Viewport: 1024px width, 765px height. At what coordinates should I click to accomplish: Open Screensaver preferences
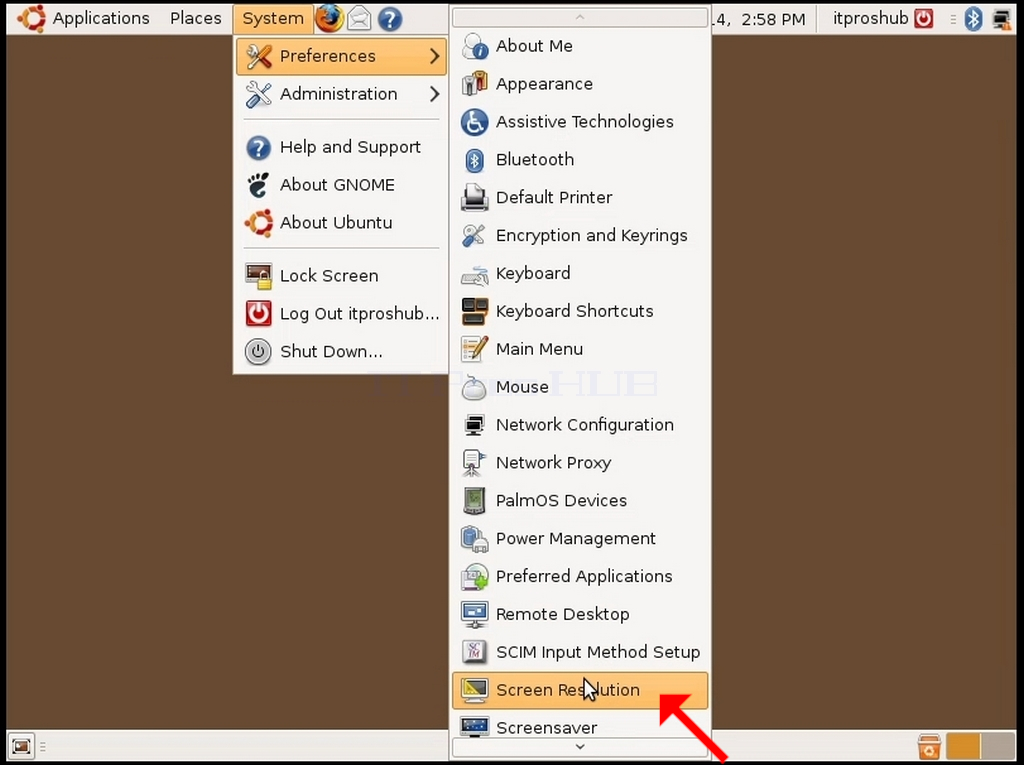tap(580, 726)
